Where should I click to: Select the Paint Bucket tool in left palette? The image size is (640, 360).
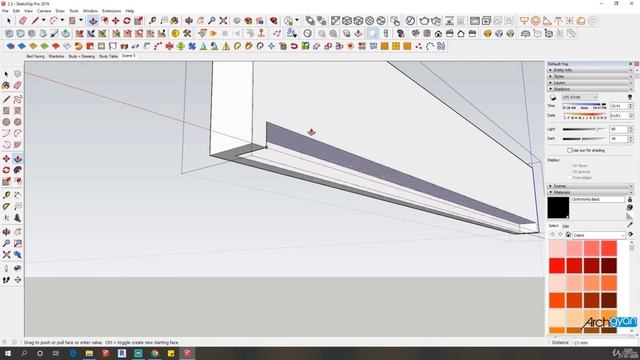(6, 85)
